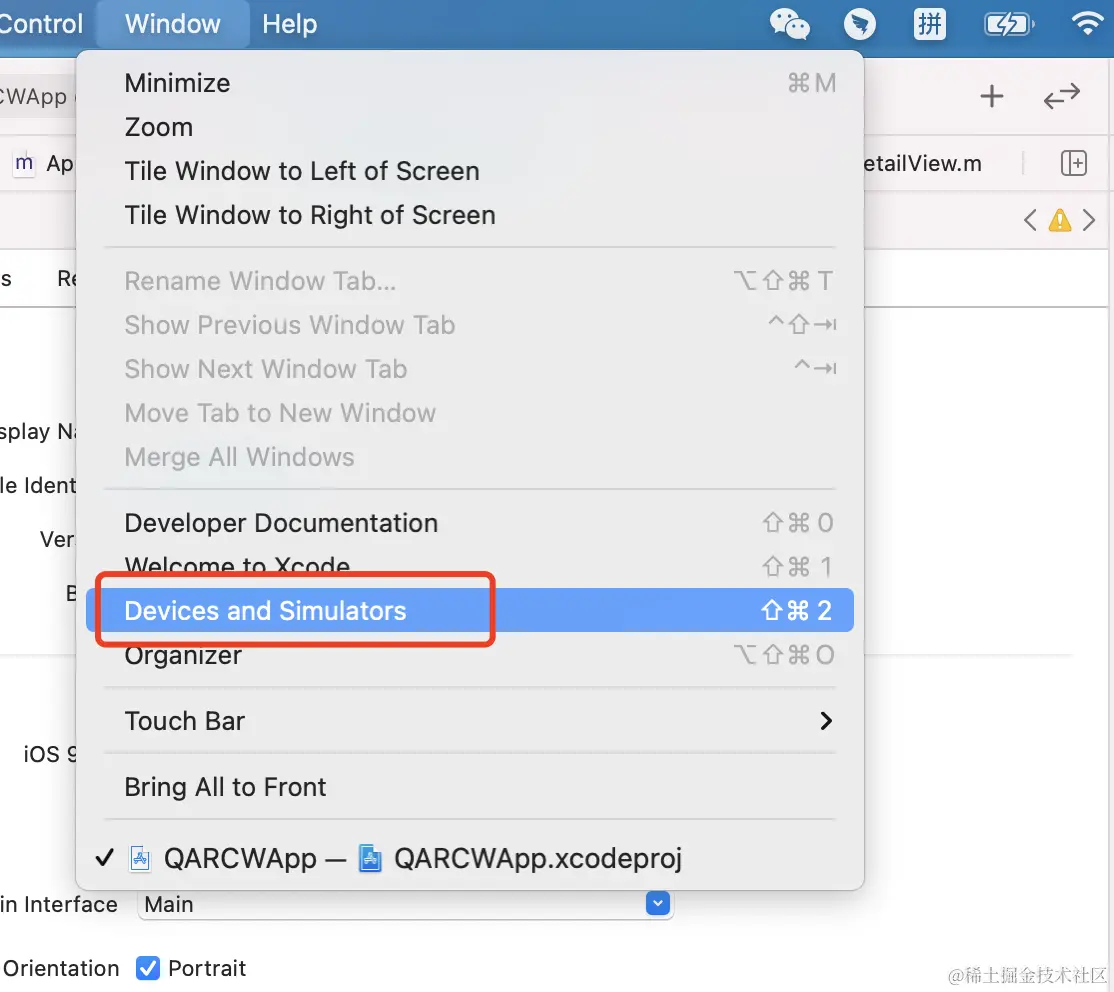The height and width of the screenshot is (992, 1114).
Task: Open the Help menu
Action: click(290, 24)
